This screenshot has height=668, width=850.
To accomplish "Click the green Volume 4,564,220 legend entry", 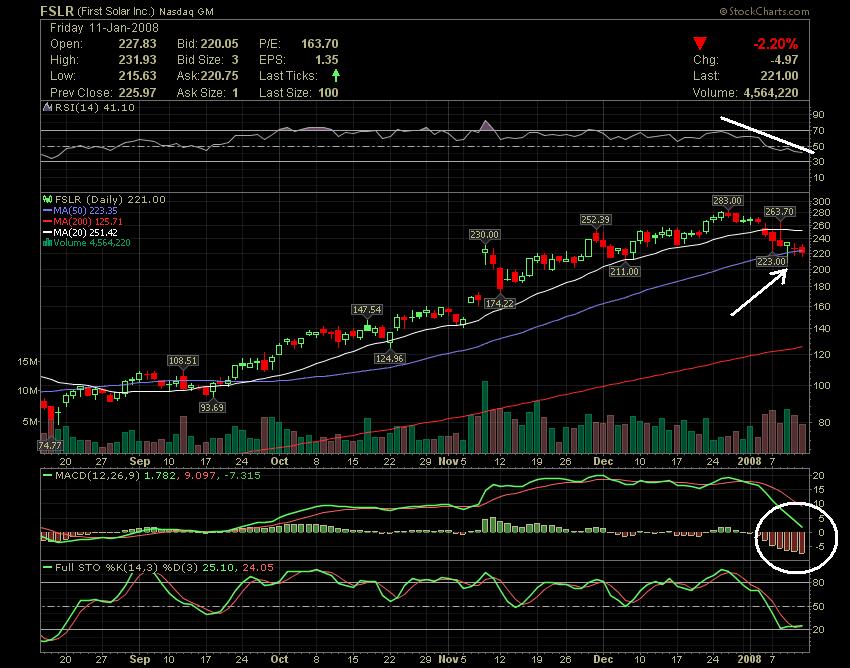I will pyautogui.click(x=92, y=243).
